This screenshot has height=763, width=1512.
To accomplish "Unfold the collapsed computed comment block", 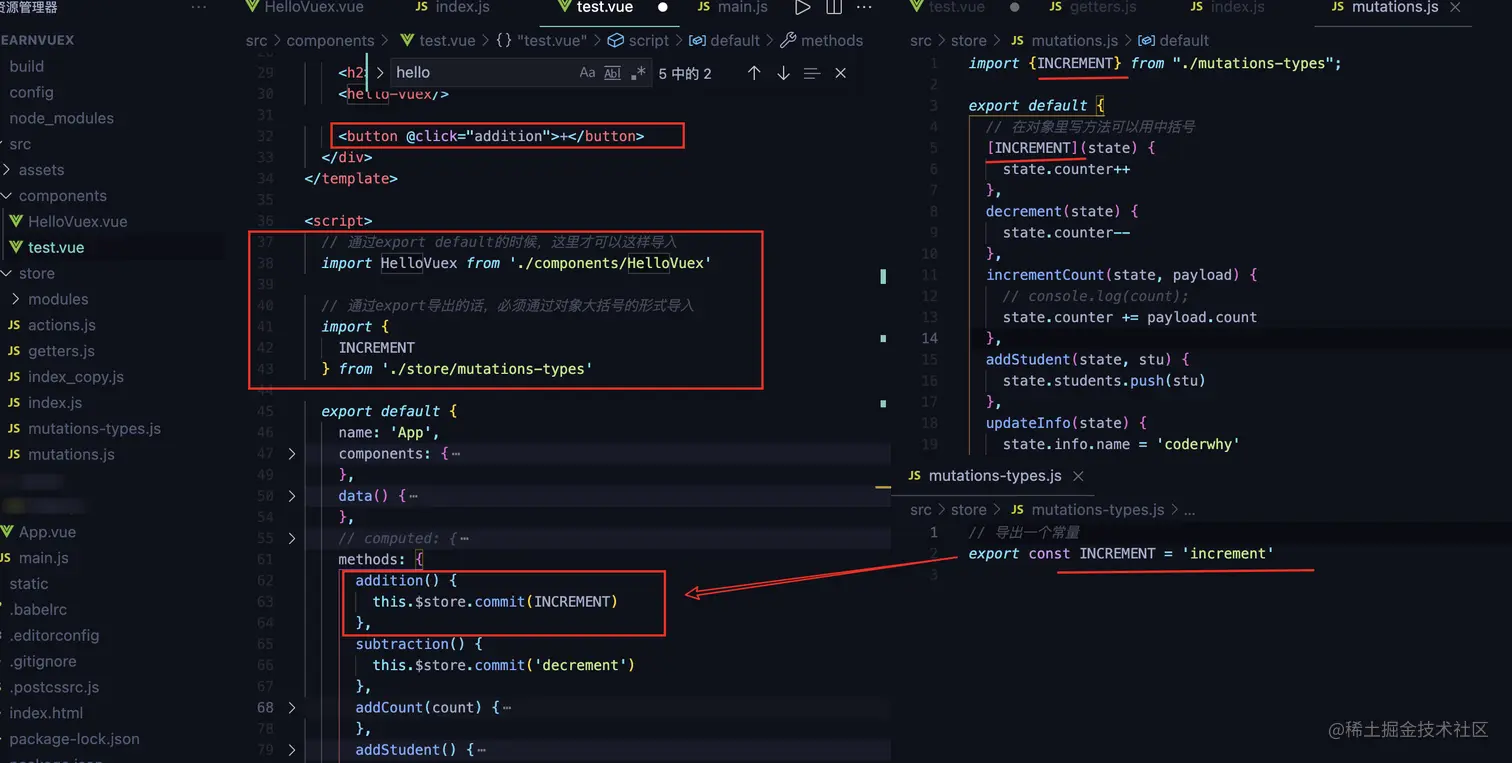I will (x=292, y=538).
